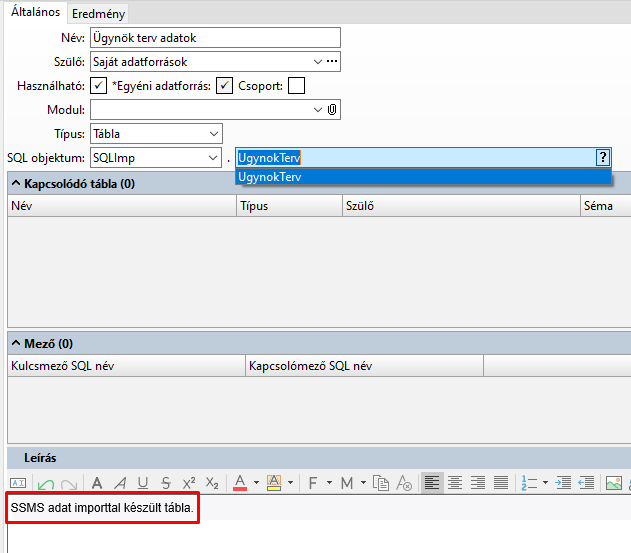Toggle underline formatting
The height and width of the screenshot is (553, 631).
[x=142, y=483]
